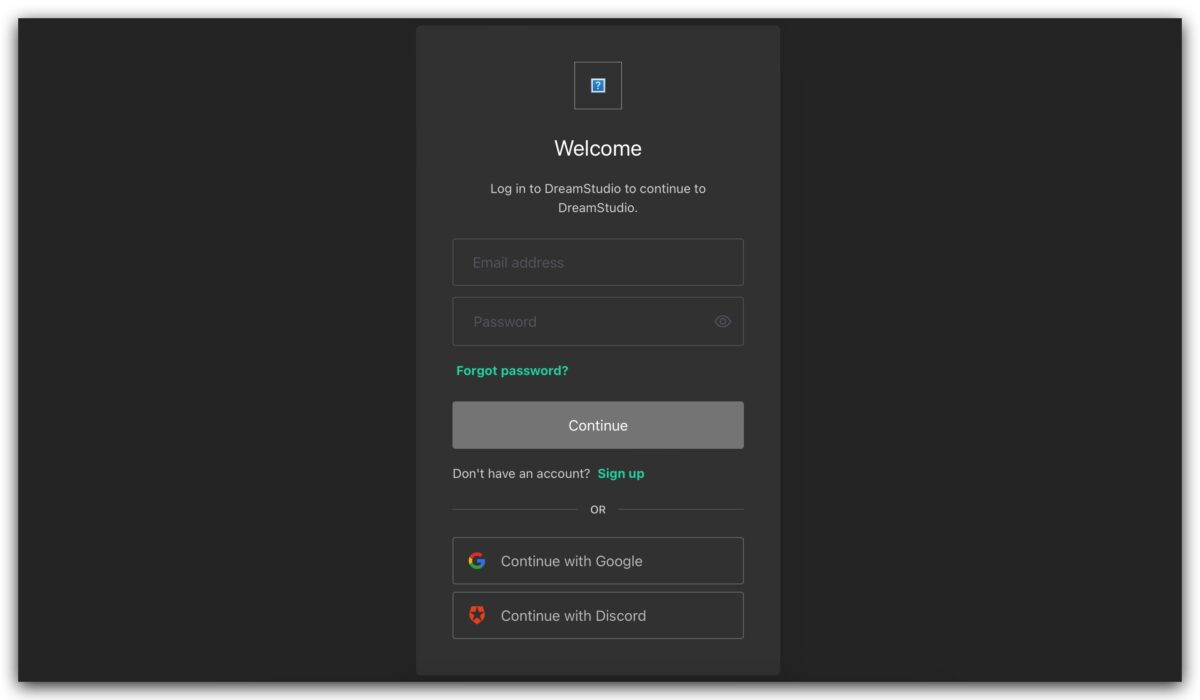Choose Continue with Google
Image resolution: width=1200 pixels, height=700 pixels.
[x=598, y=561]
